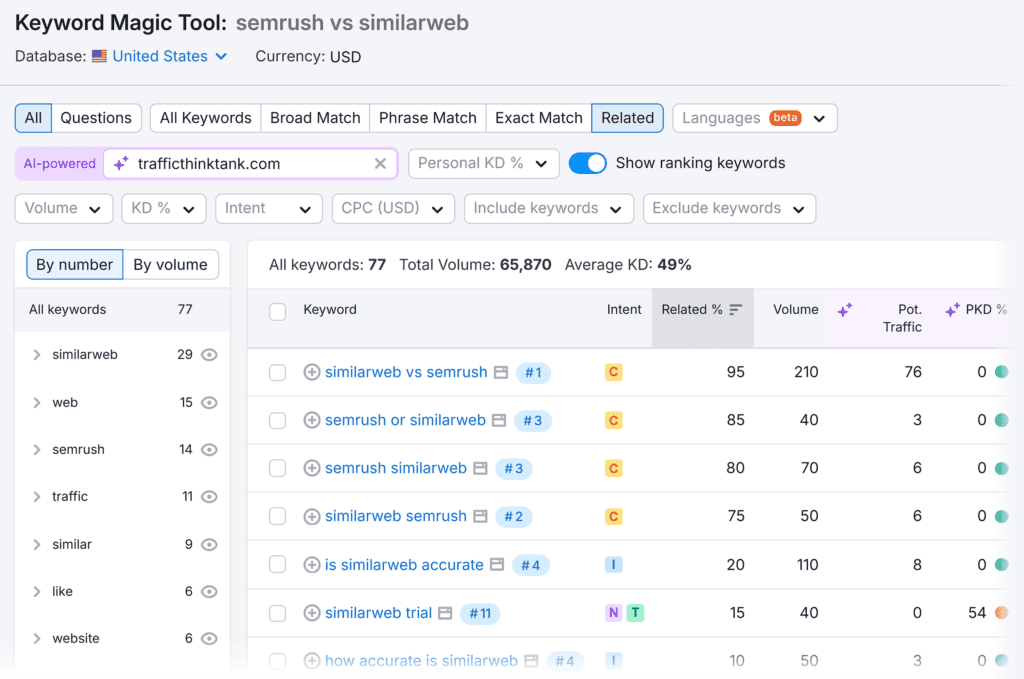This screenshot has height=679, width=1024.
Task: Expand the "semrush" keyword group chevron
Action: (40, 449)
